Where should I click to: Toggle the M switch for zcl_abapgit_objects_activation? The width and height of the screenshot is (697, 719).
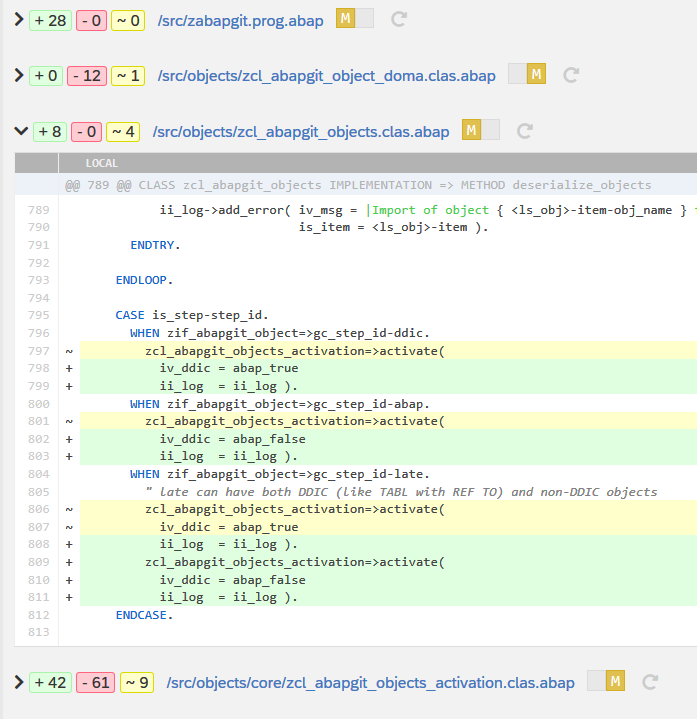pyautogui.click(x=606, y=681)
